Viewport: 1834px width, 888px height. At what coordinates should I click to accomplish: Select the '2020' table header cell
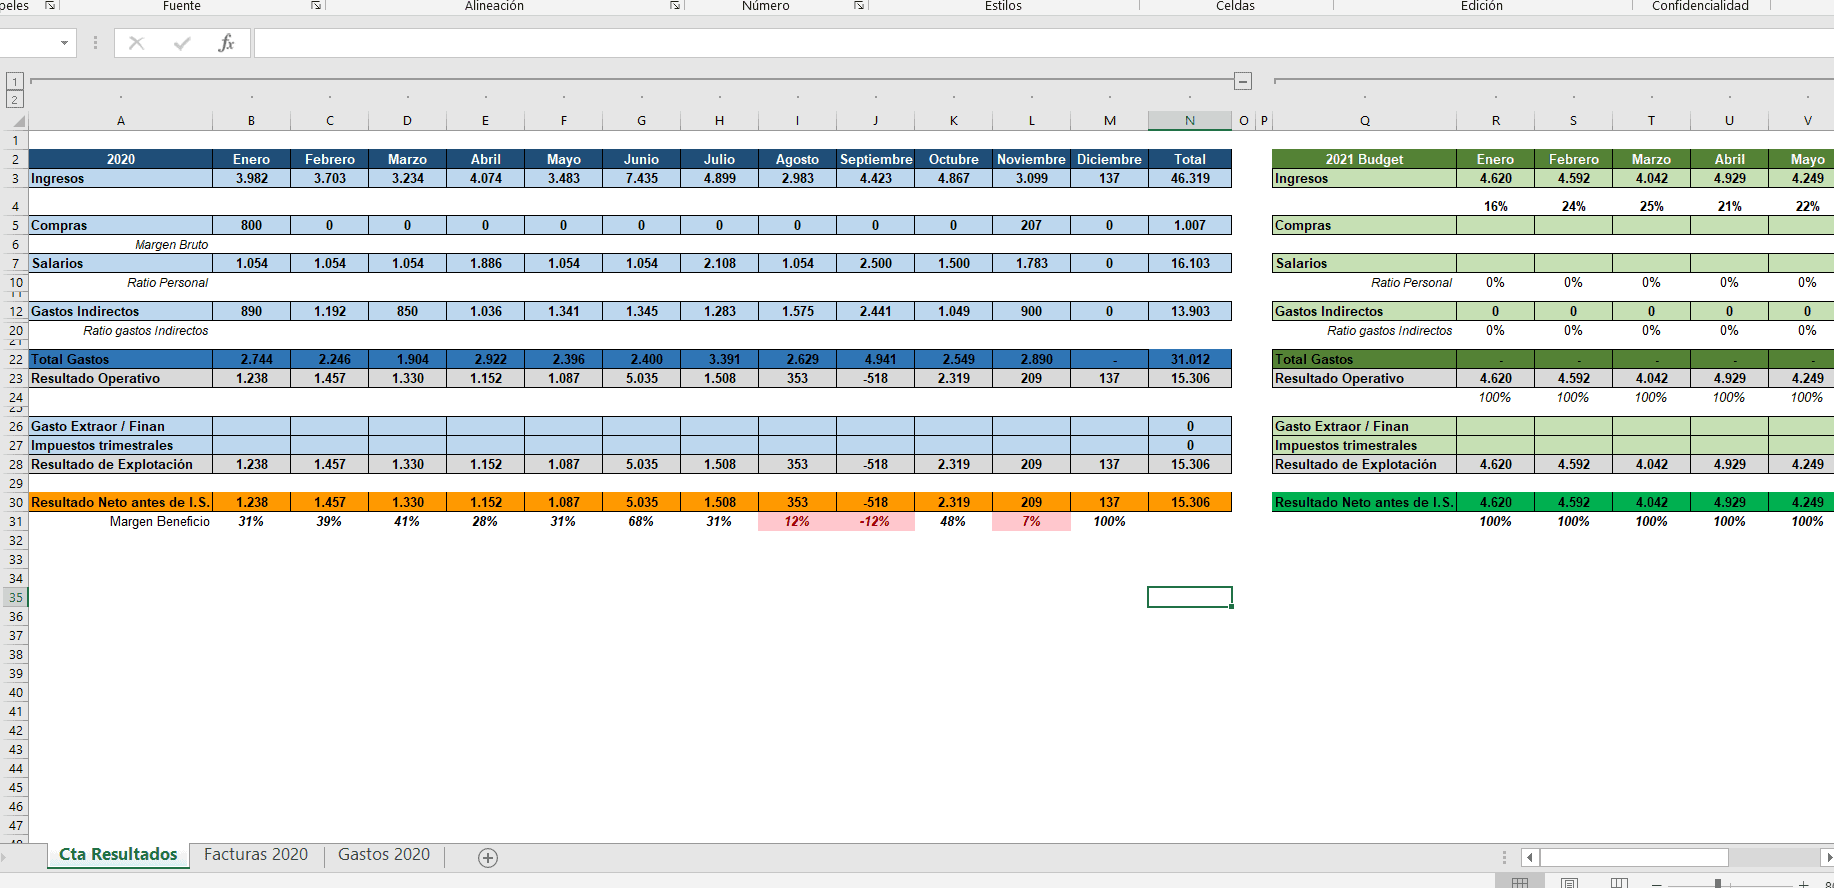[120, 159]
